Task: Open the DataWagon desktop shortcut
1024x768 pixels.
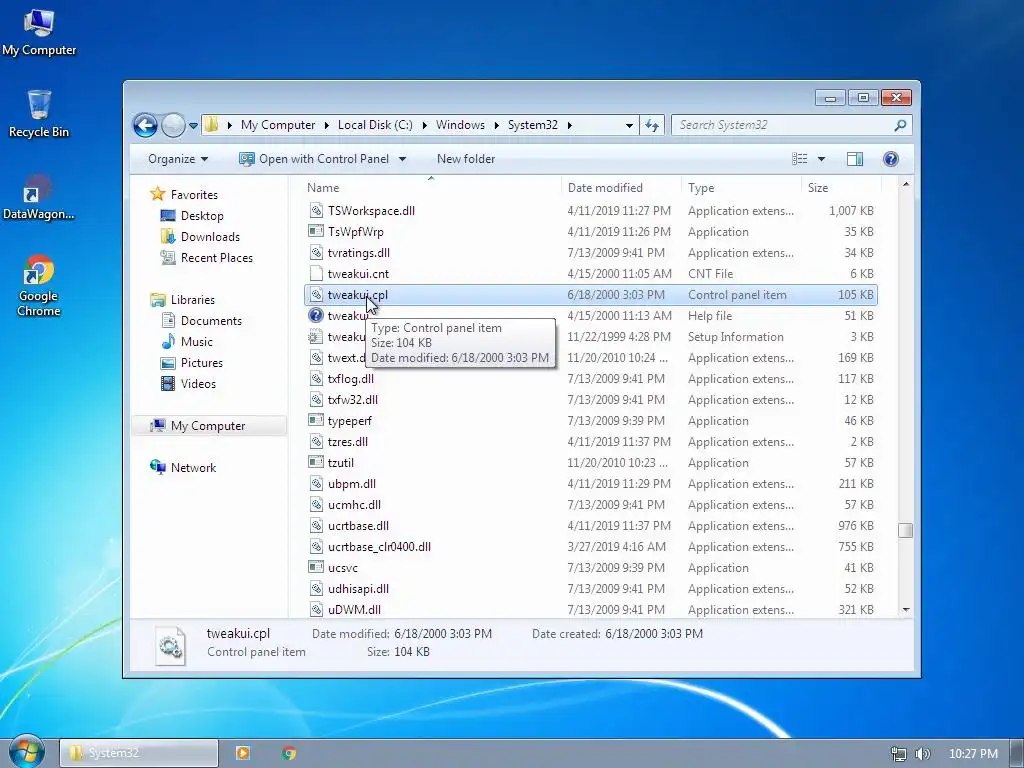Action: coord(39,197)
